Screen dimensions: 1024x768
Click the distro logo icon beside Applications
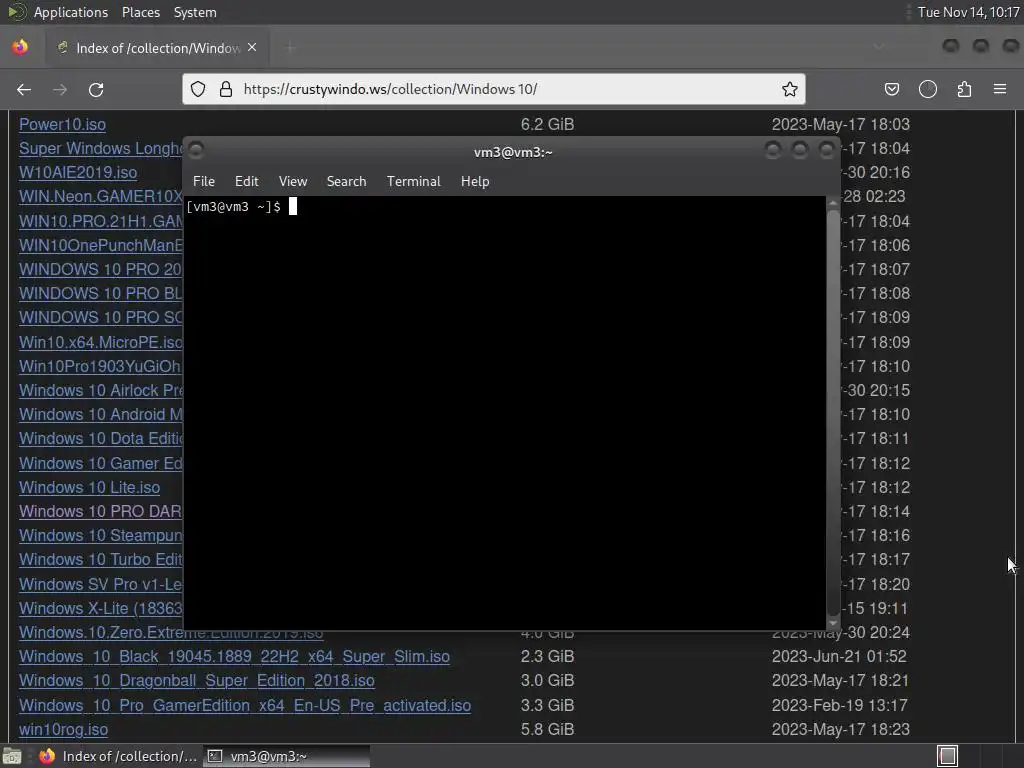point(16,12)
